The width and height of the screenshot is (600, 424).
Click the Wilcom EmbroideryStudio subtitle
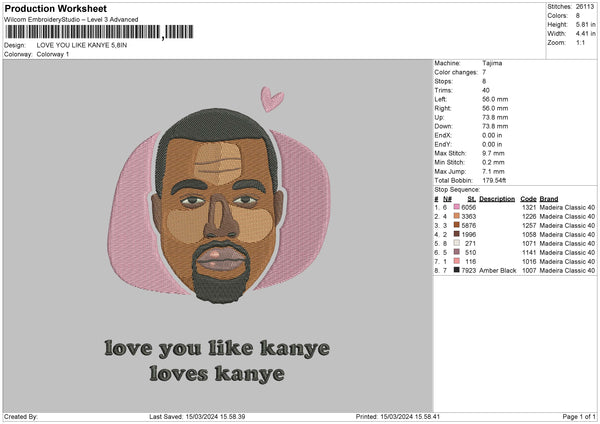point(71,20)
